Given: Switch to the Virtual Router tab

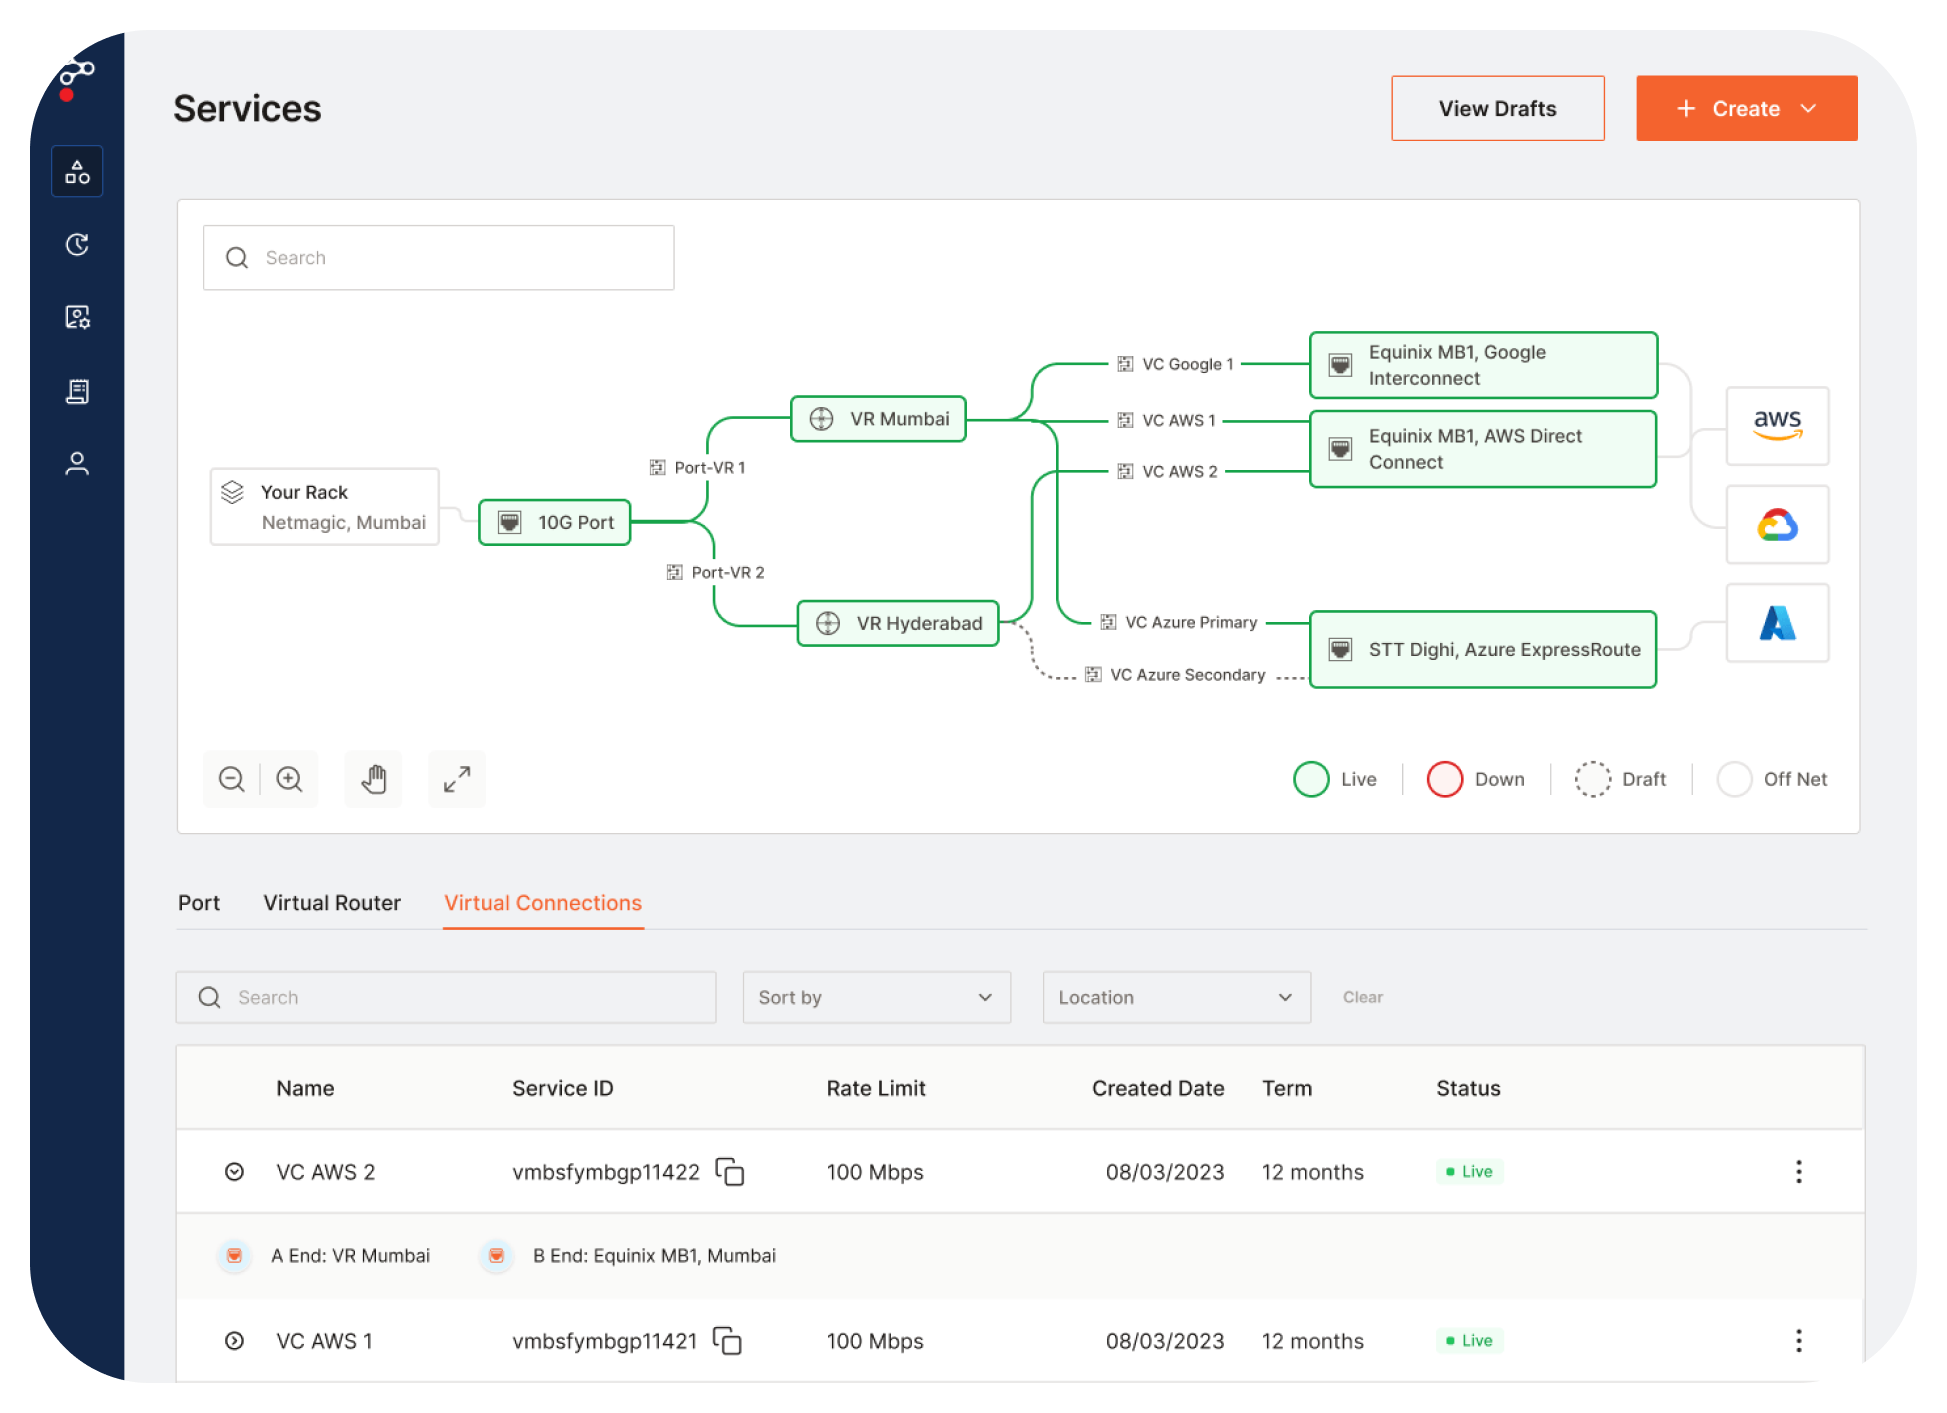Looking at the screenshot, I should pos(331,902).
